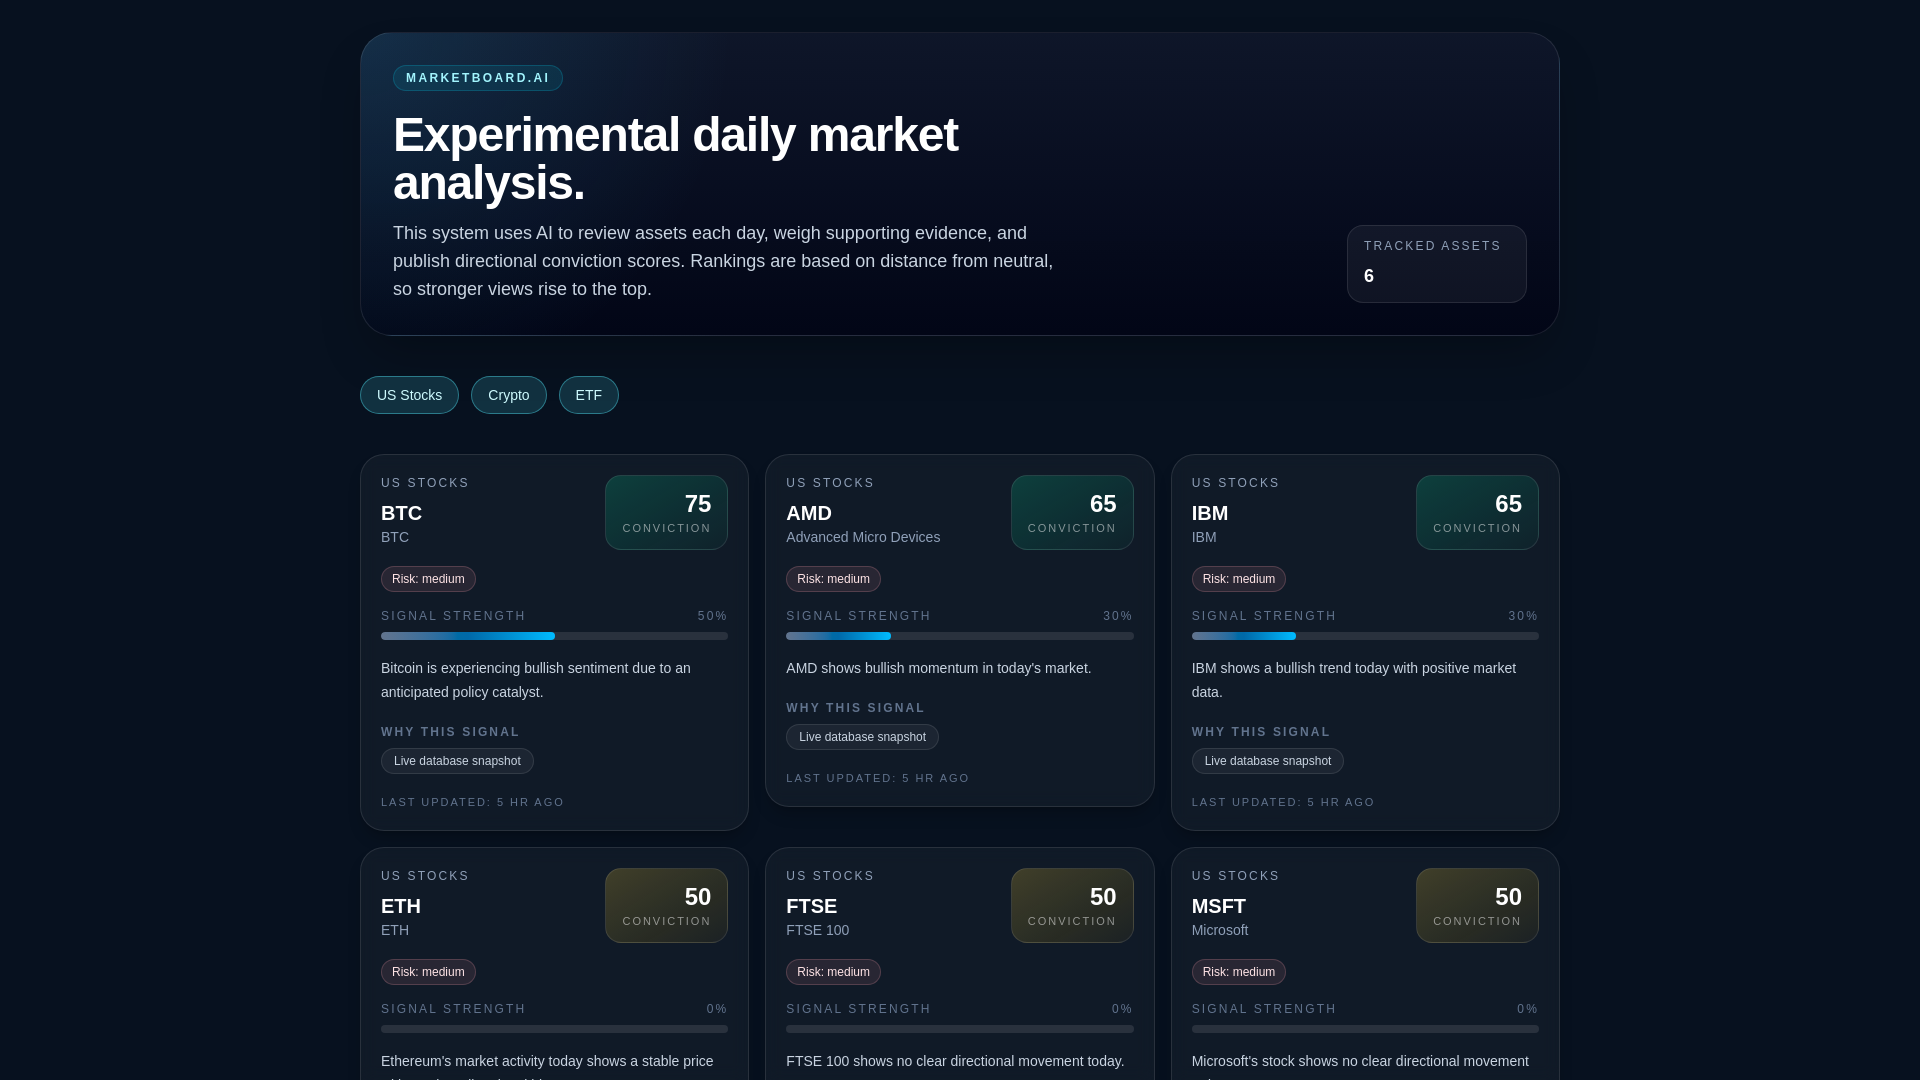This screenshot has height=1080, width=1920.
Task: Open the IBM 65 conviction badge
Action: tap(1477, 512)
